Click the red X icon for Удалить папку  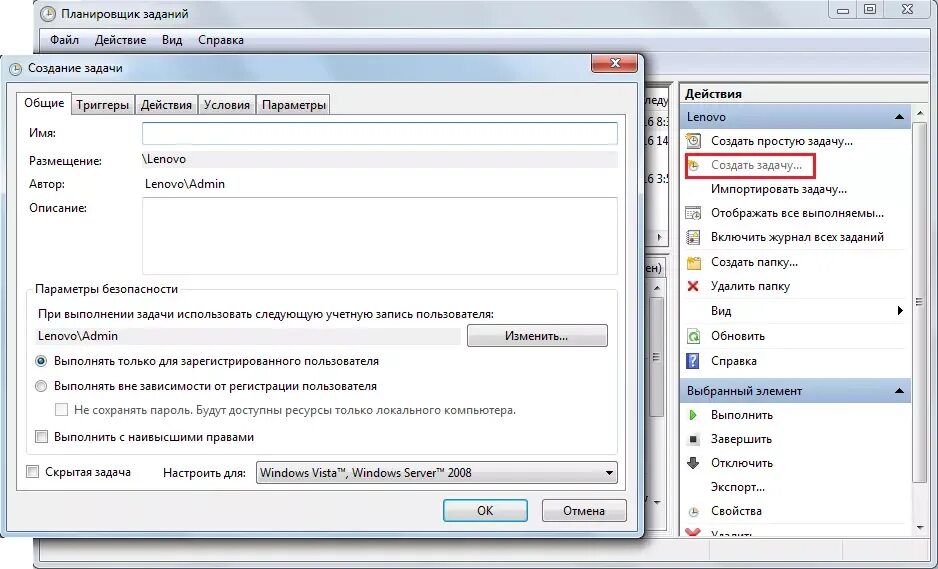click(693, 286)
